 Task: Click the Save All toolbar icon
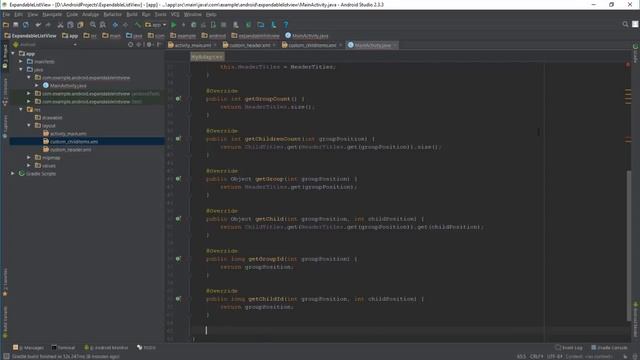click(x=16, y=25)
